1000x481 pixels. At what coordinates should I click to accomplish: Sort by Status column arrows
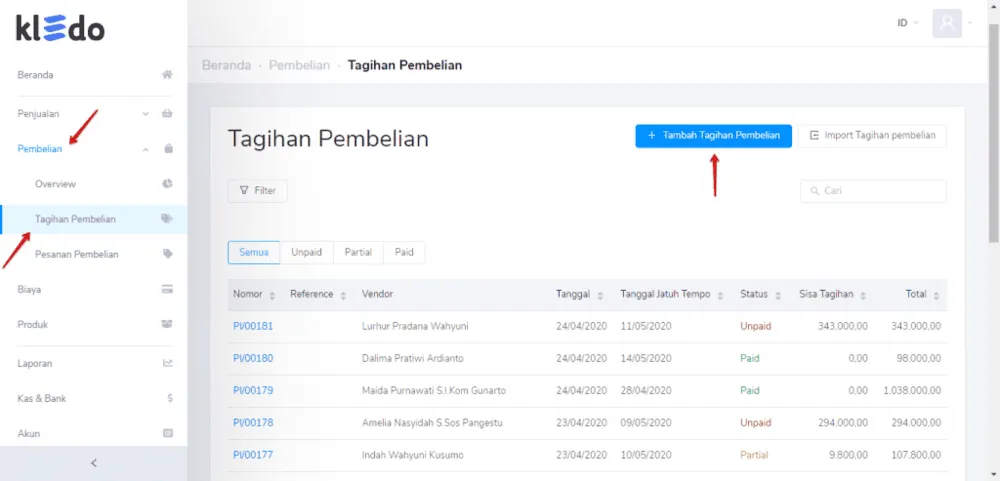(779, 295)
